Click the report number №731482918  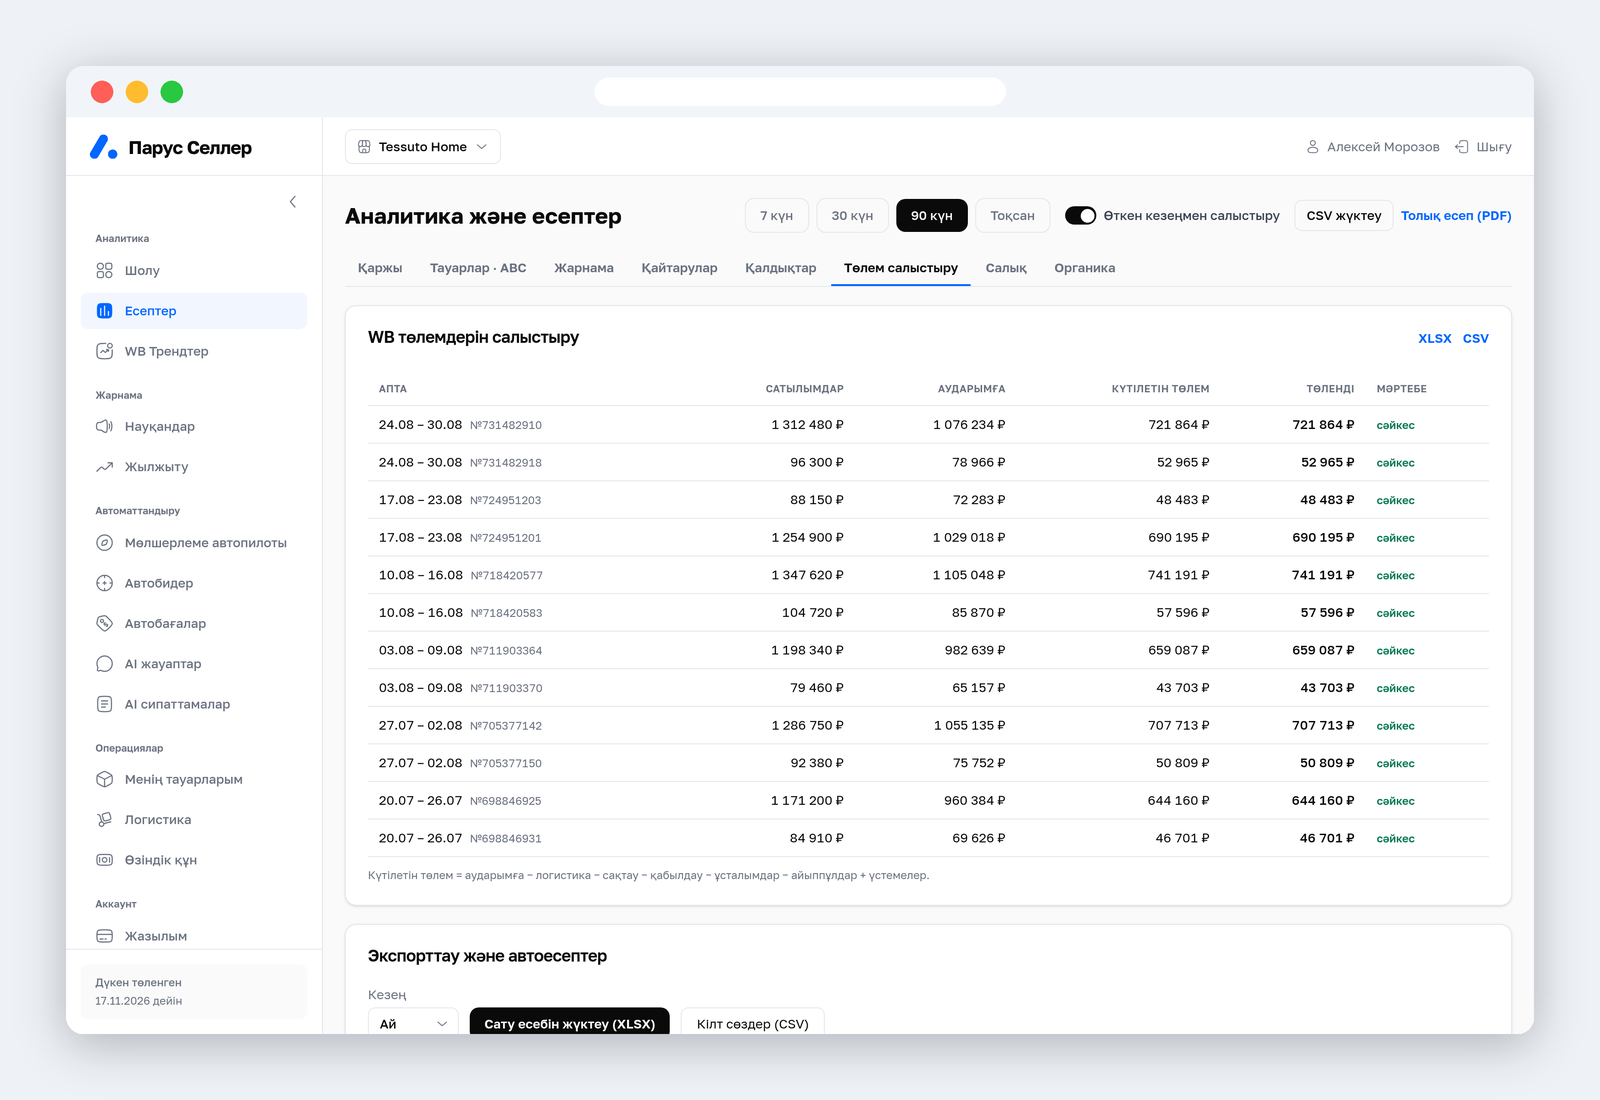[506, 463]
